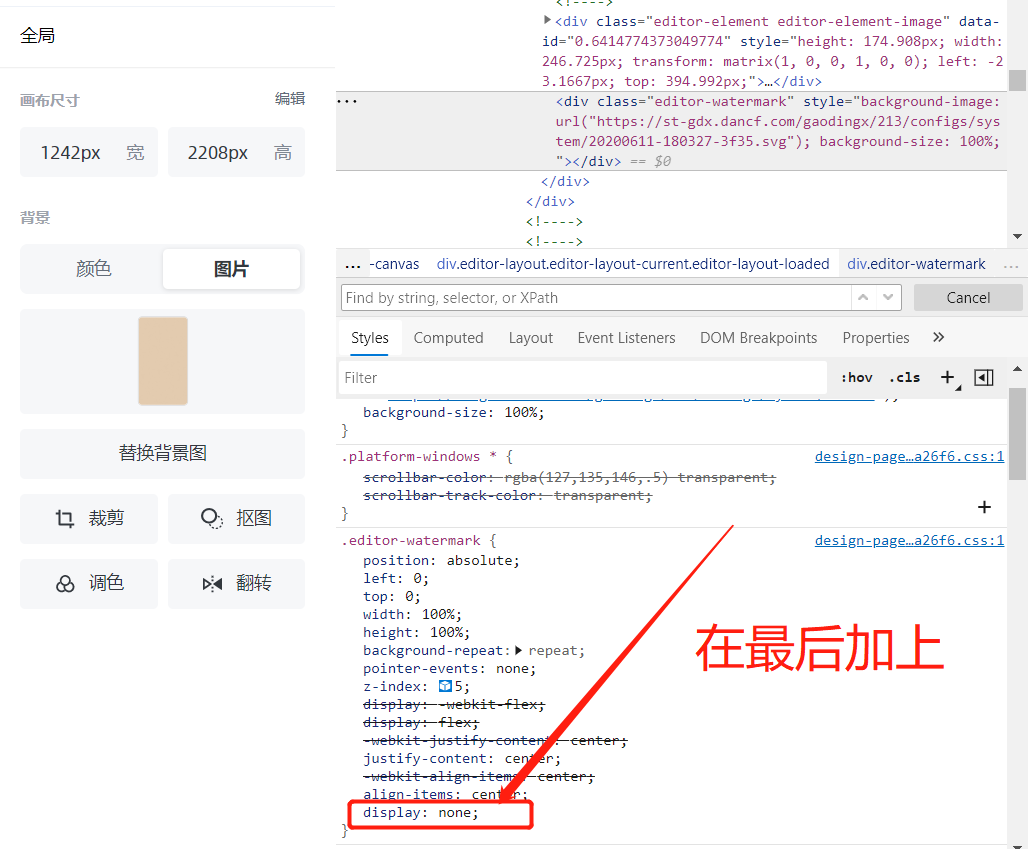
Task: Select the -canvas breadcrumb item
Action: (x=394, y=264)
